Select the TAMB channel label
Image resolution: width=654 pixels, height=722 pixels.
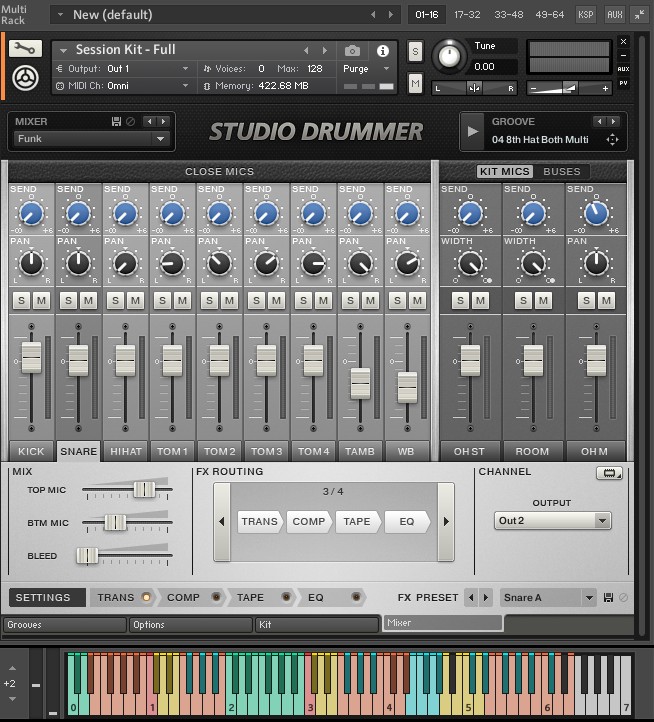click(x=360, y=451)
